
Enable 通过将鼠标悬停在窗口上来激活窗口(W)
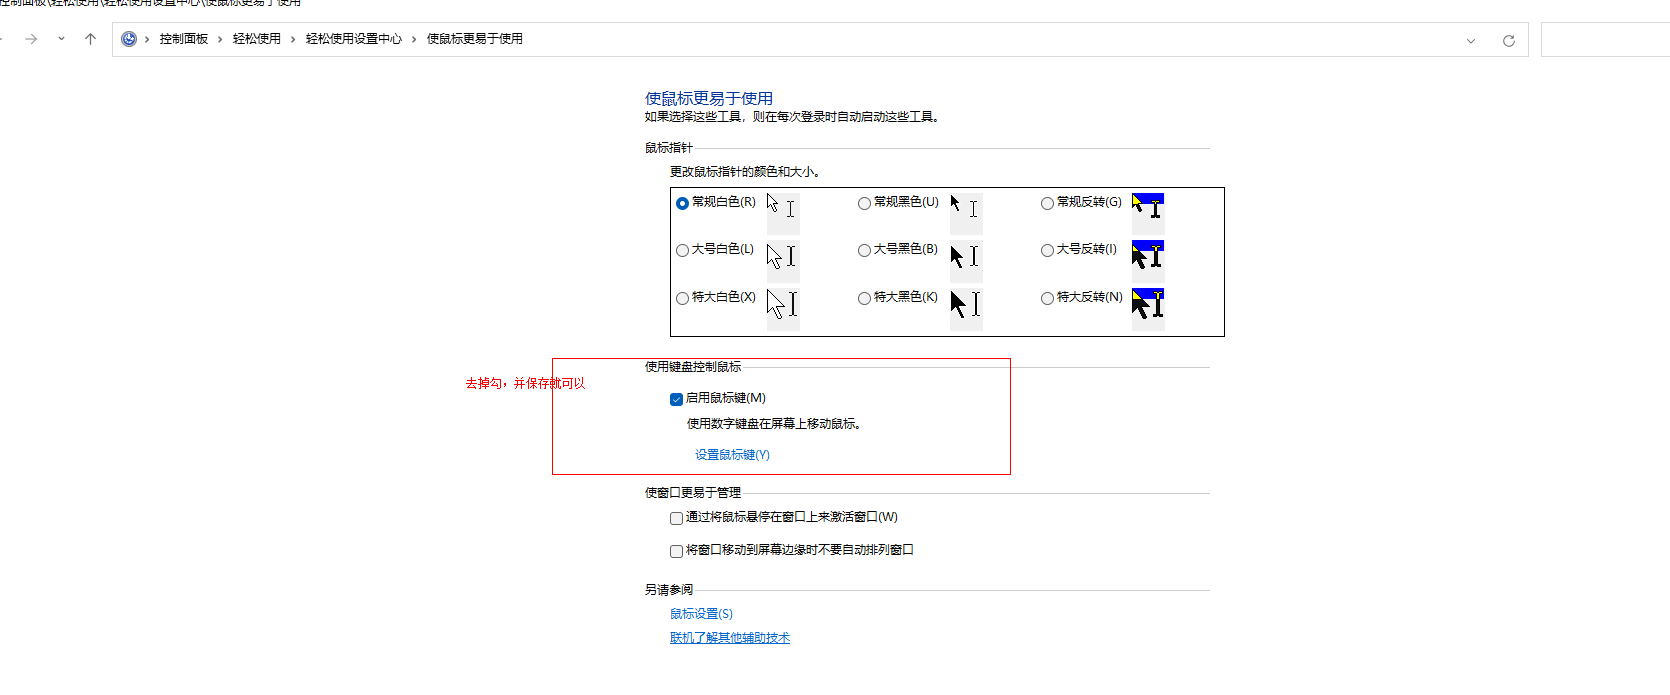click(x=676, y=518)
